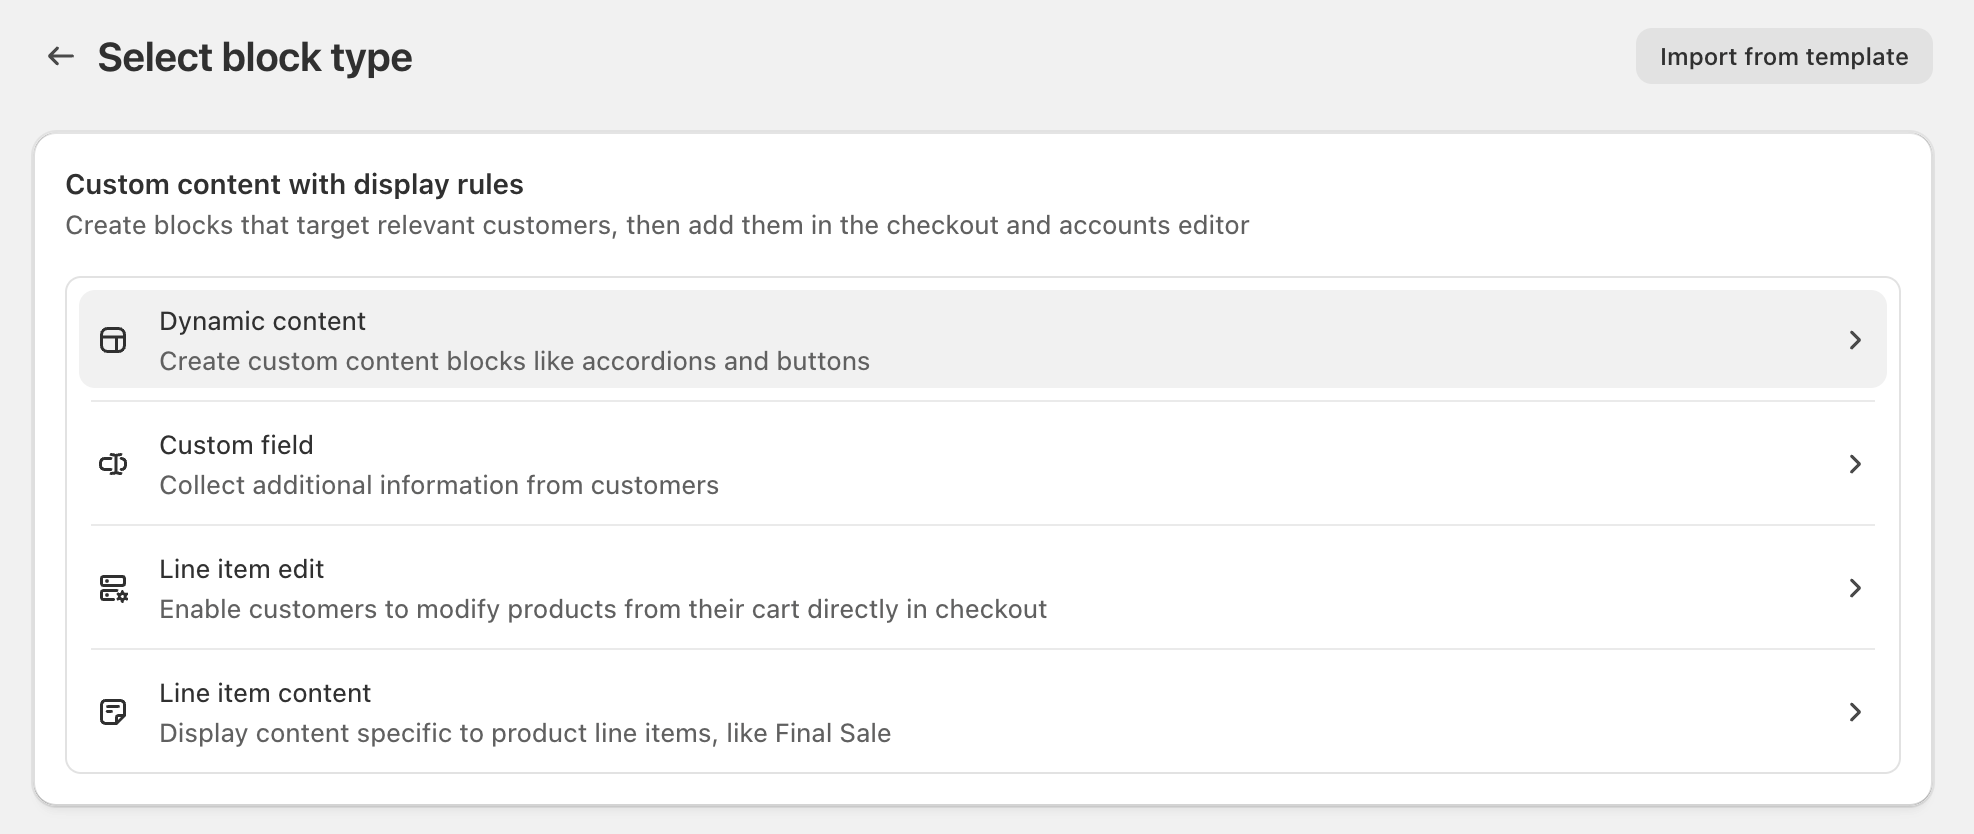The width and height of the screenshot is (1974, 834).
Task: Click the Custom content with display rules title
Action: (295, 184)
